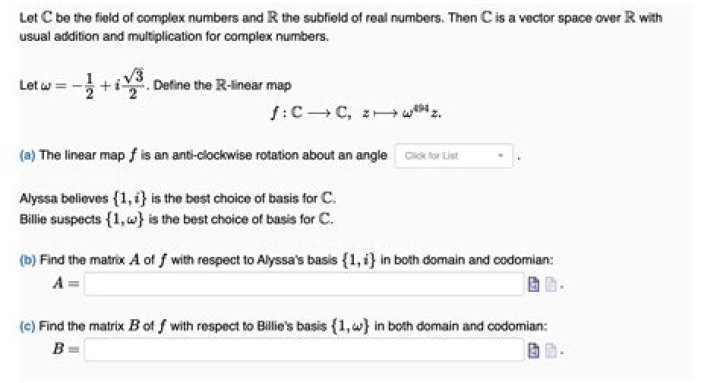Click the opening sentence about vector space
720x383 pixels.
[341, 27]
